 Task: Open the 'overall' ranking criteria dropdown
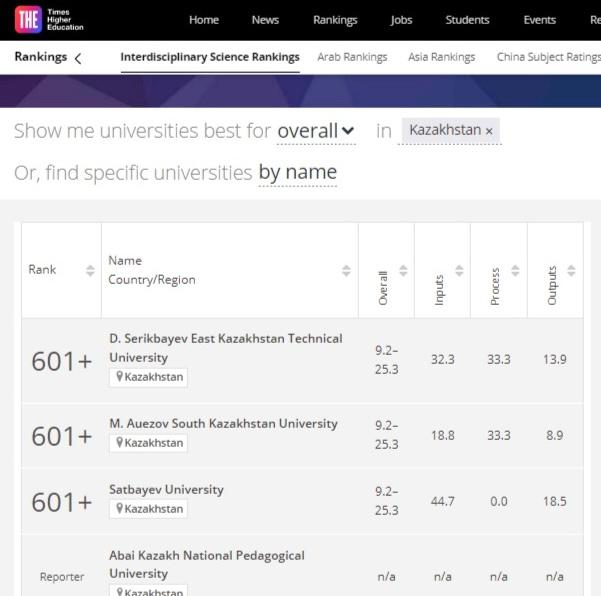(x=316, y=131)
